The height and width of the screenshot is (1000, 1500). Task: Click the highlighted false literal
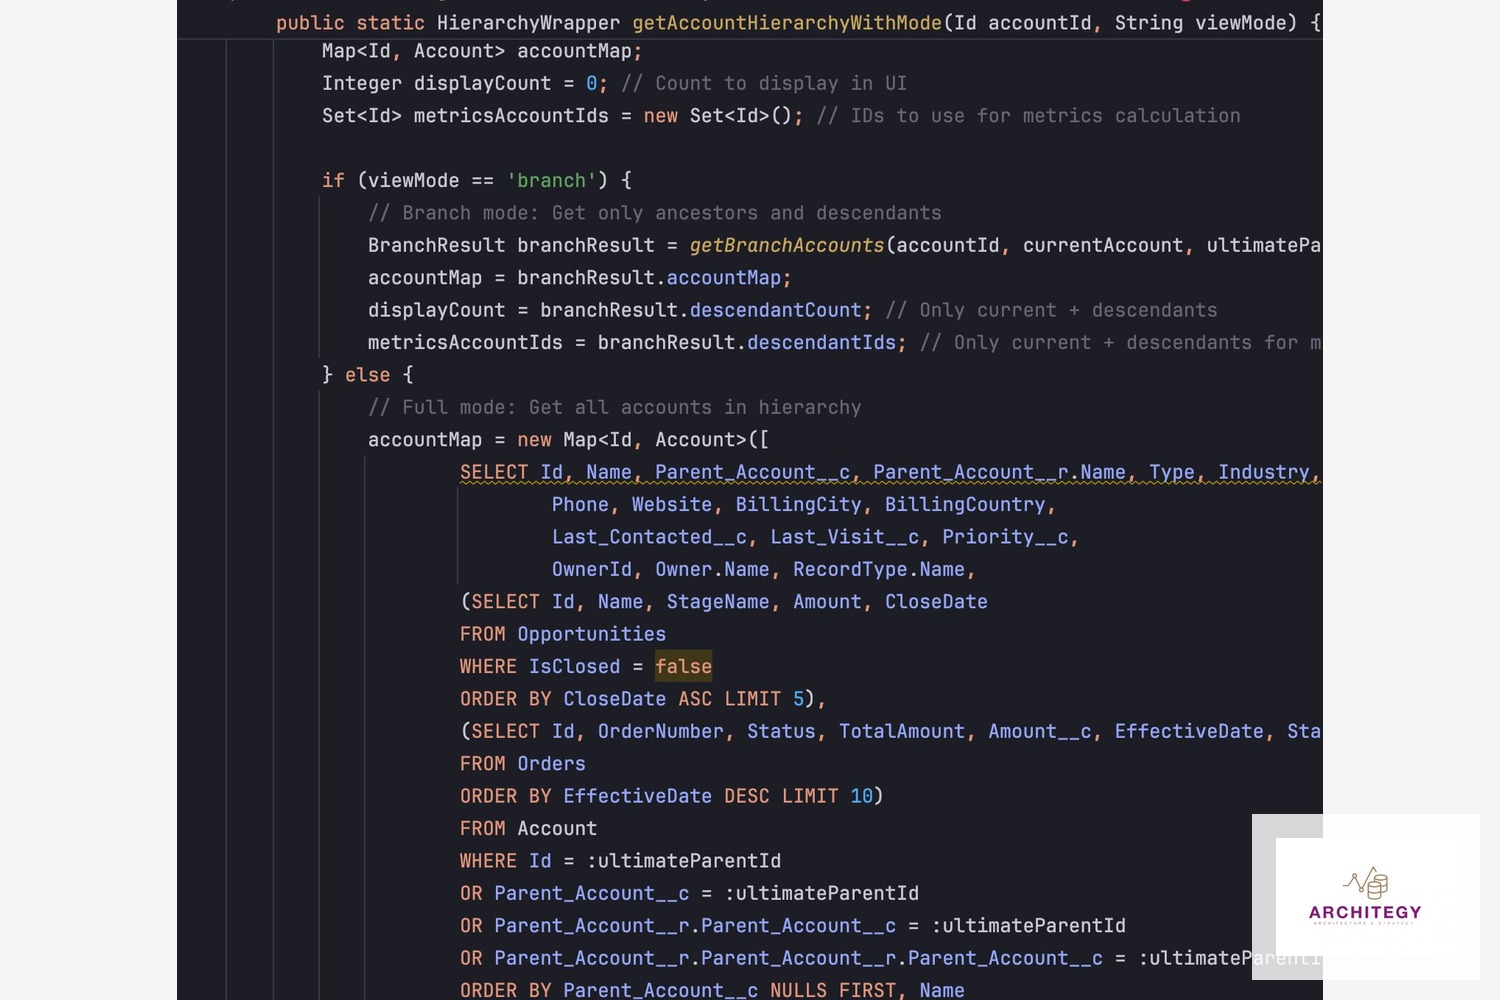click(683, 667)
